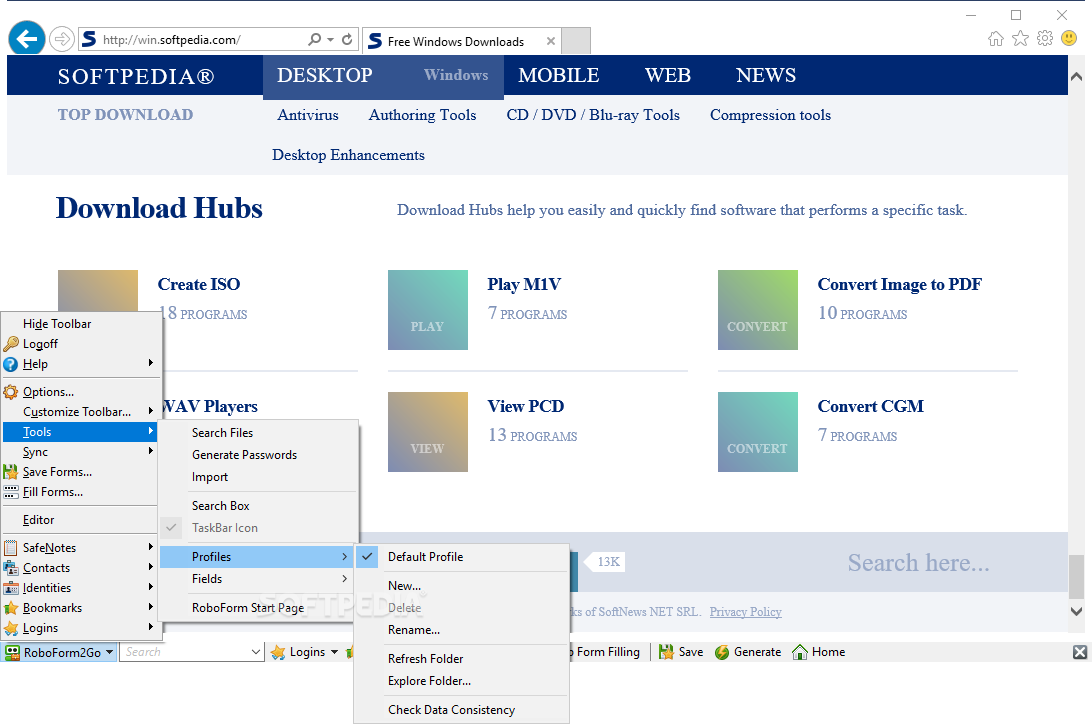Click the Search here... field
Viewport: 1092px width, 724px height.
[x=918, y=562]
